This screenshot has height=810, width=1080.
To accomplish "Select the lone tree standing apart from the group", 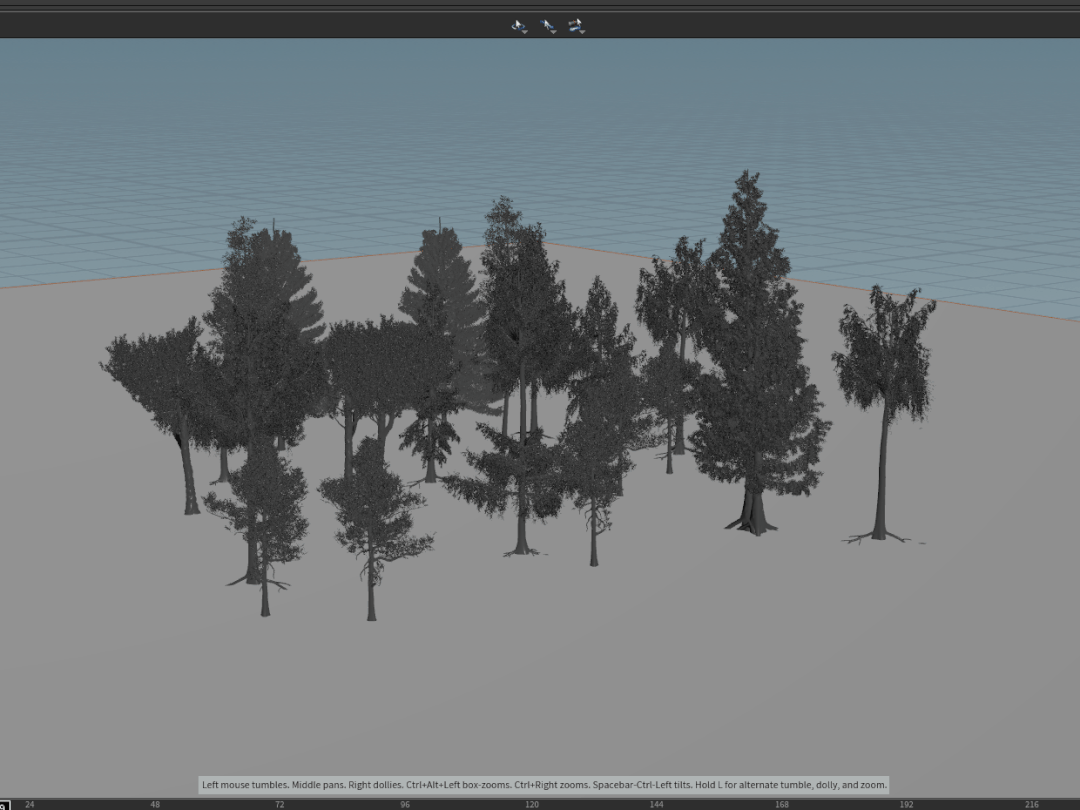I will pyautogui.click(x=884, y=413).
